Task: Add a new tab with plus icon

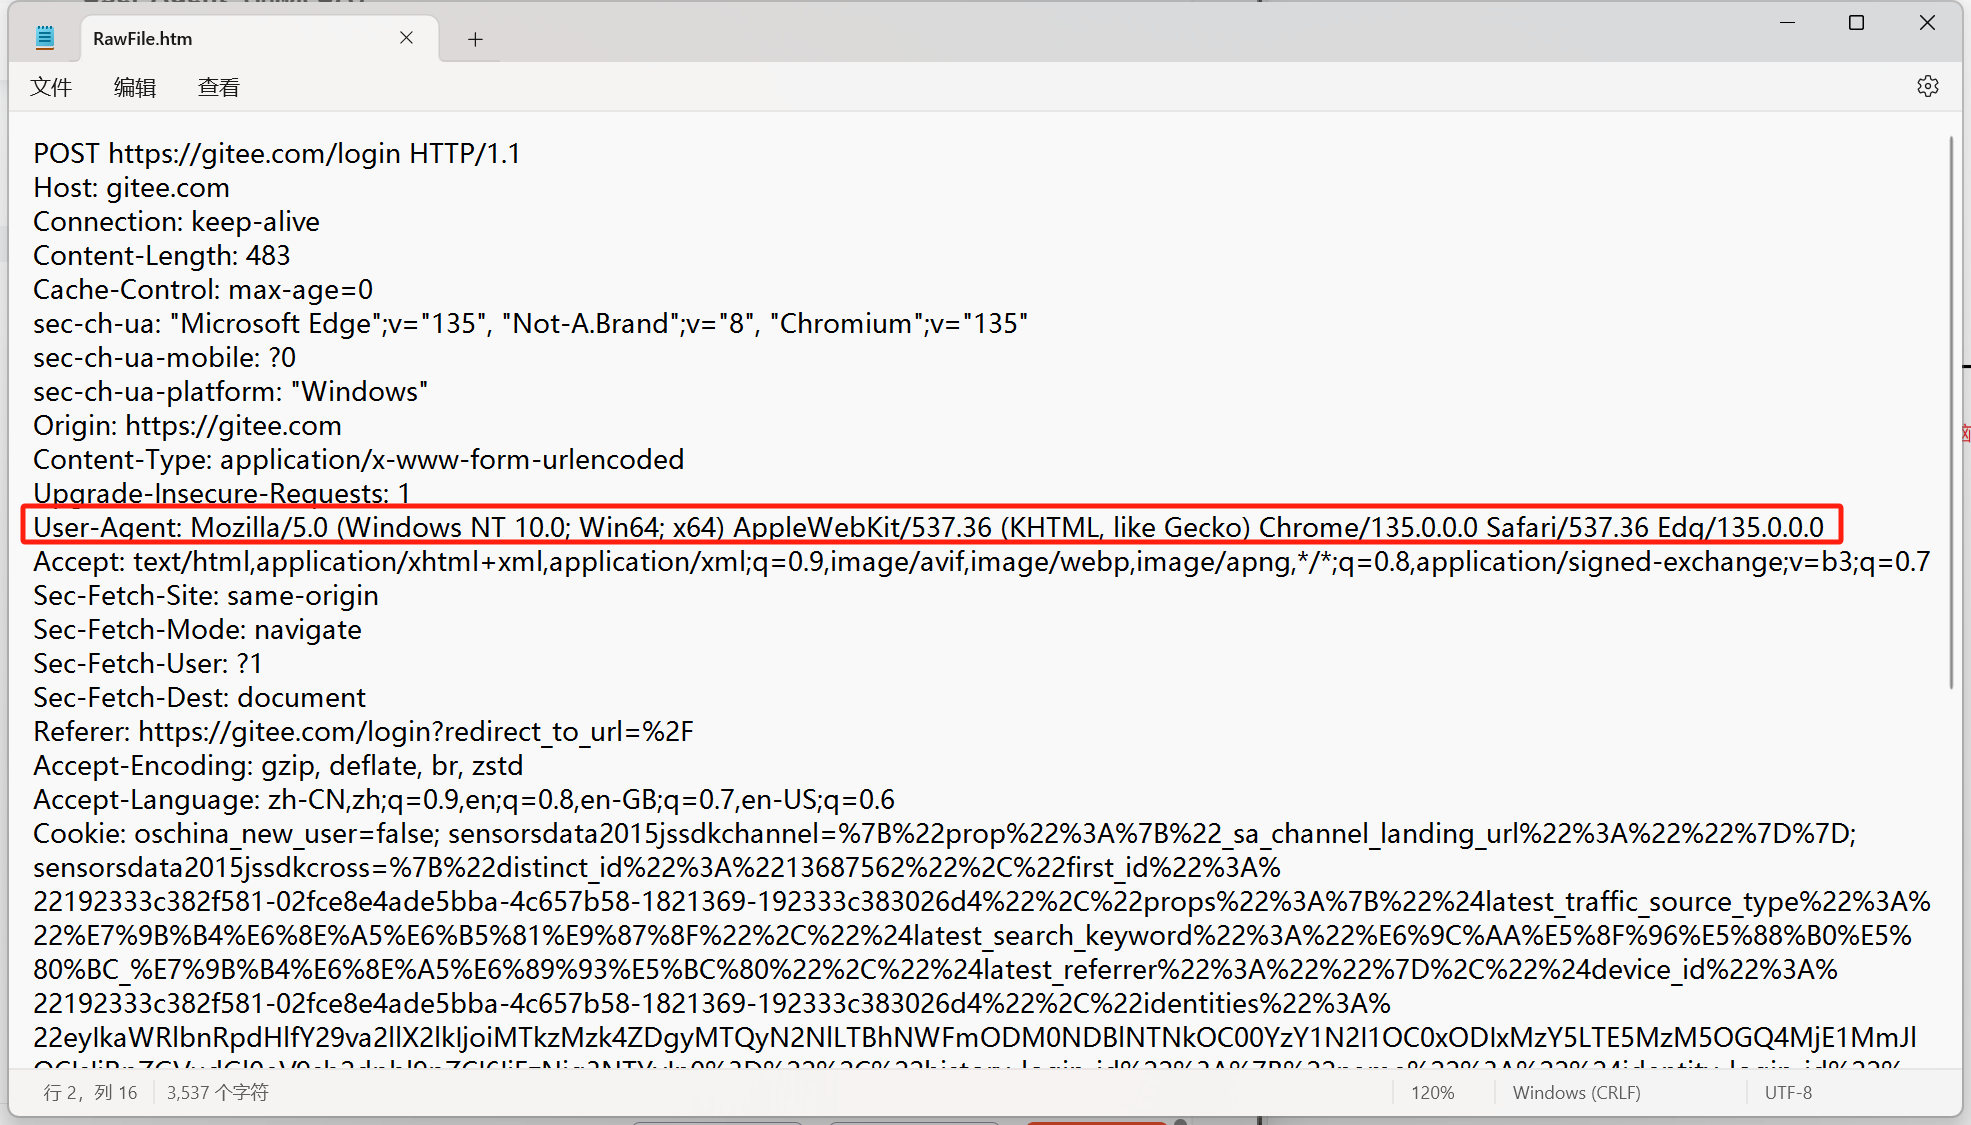Action: 475,39
